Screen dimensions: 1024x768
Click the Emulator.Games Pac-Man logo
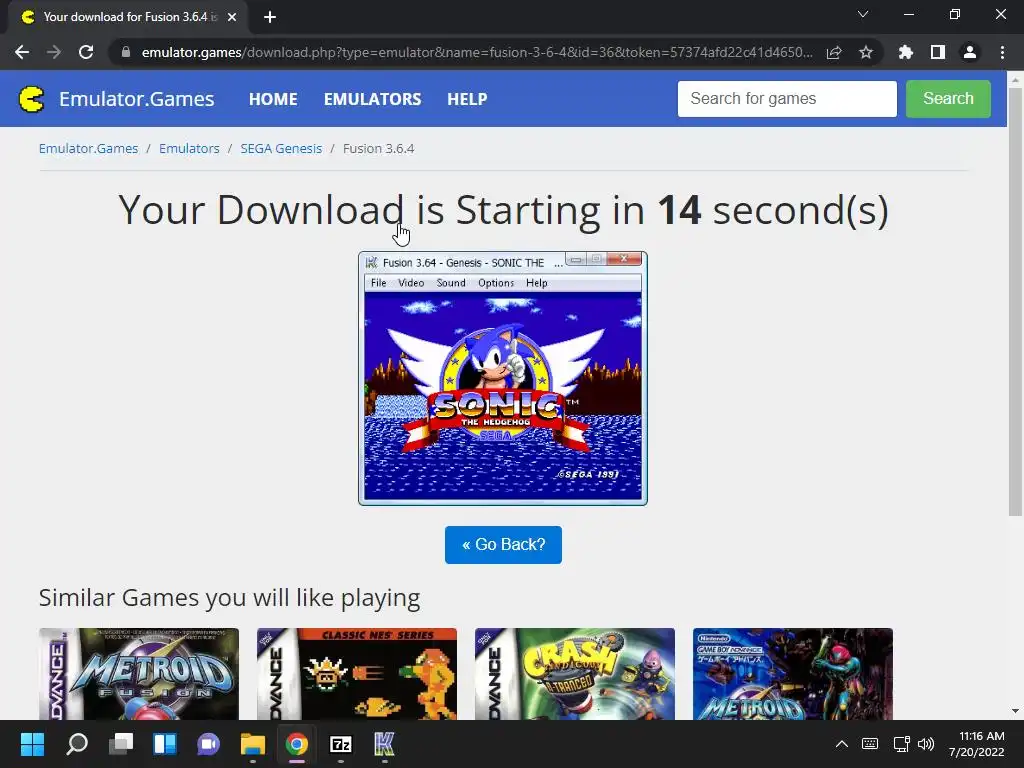[x=31, y=99]
